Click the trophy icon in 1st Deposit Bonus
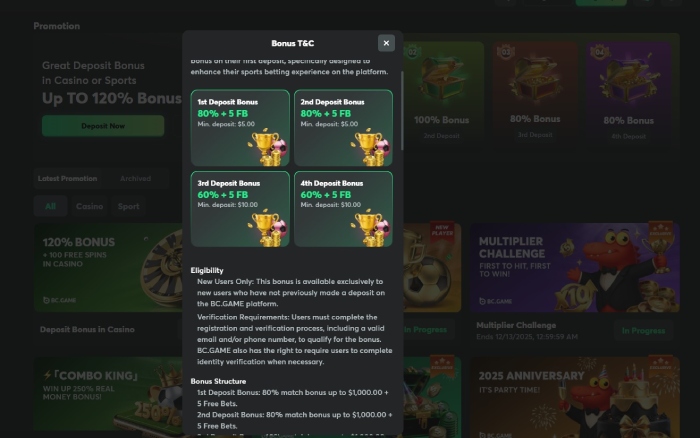This screenshot has width=700, height=438. (x=267, y=147)
